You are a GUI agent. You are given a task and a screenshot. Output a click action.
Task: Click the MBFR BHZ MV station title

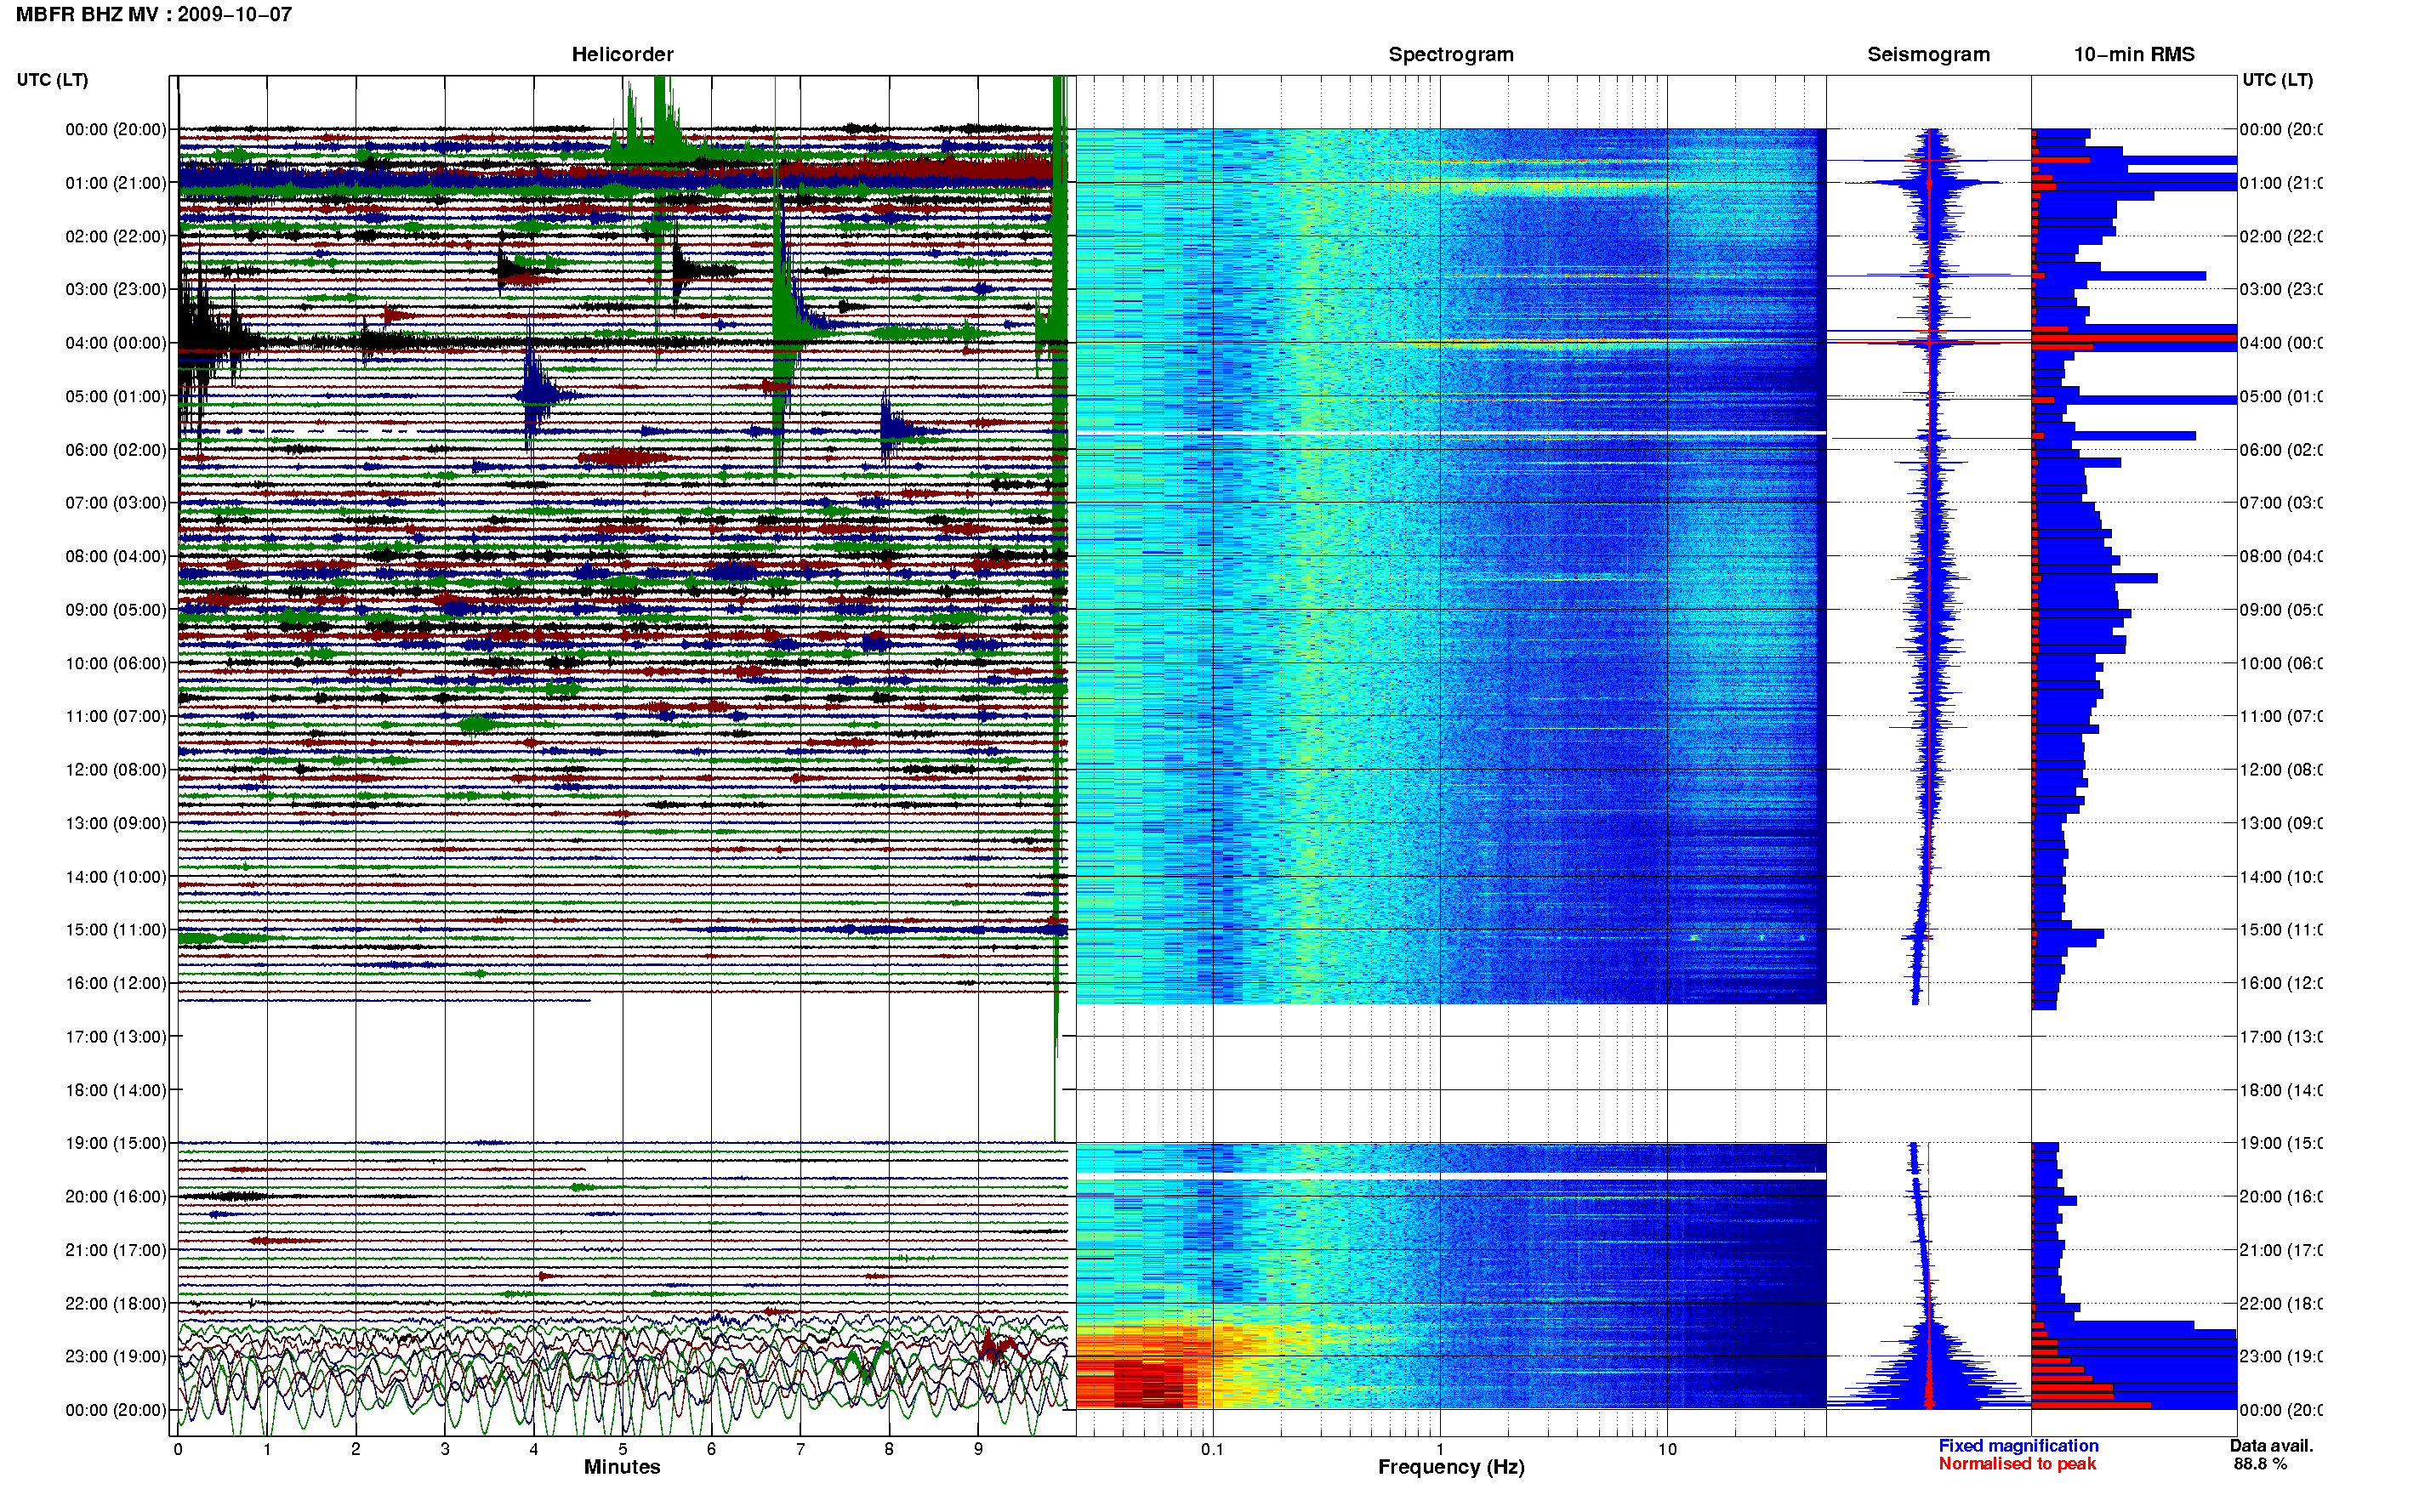[153, 14]
